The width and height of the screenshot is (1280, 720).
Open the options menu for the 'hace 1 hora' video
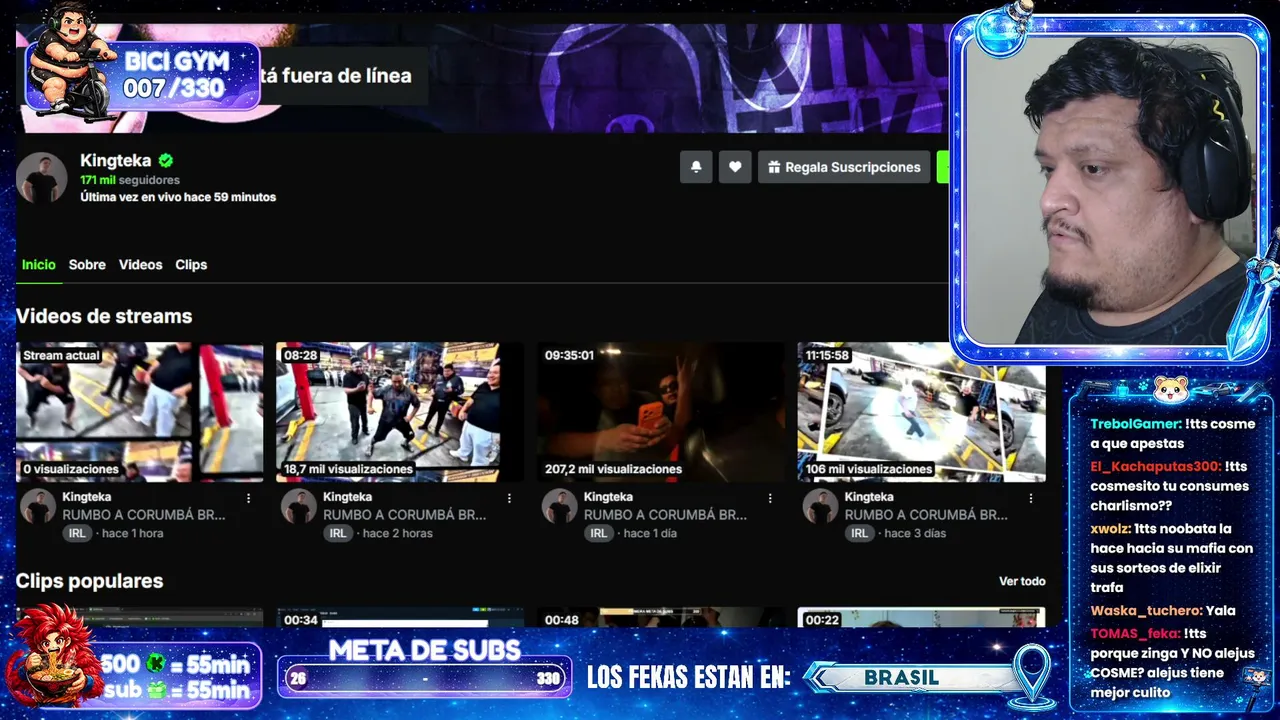[x=249, y=498]
